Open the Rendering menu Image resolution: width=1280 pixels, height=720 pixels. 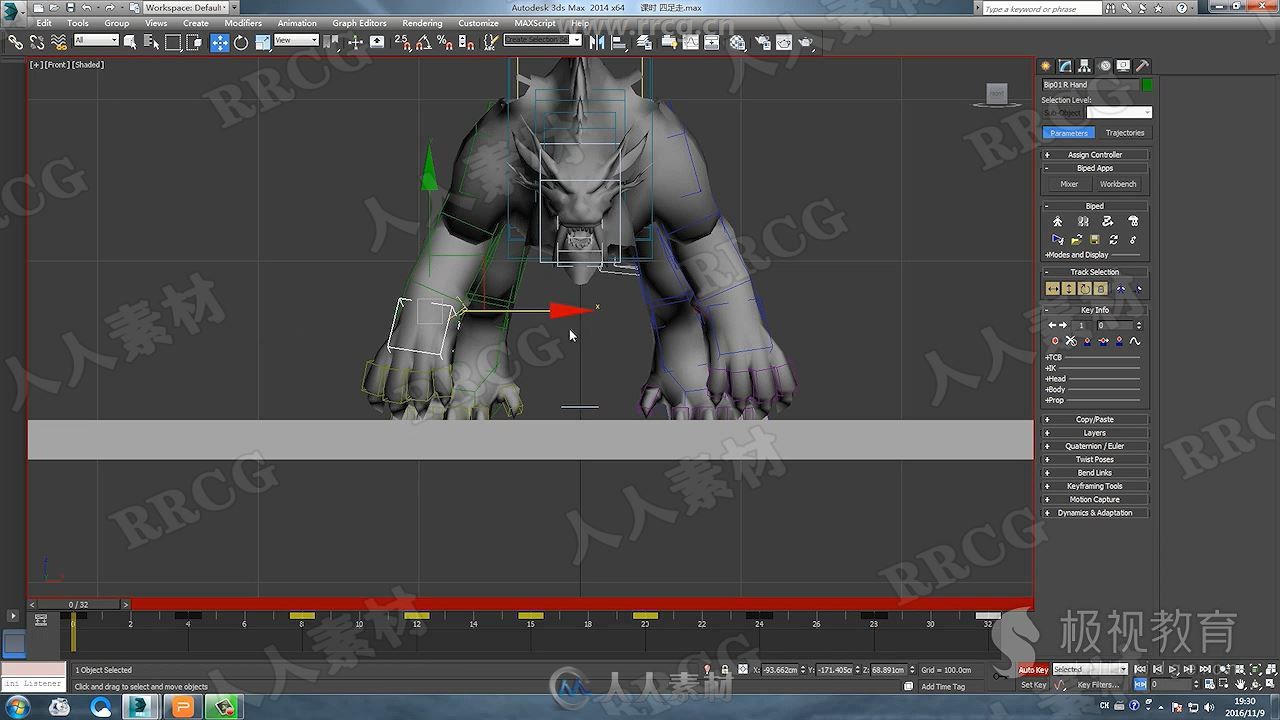(x=422, y=23)
